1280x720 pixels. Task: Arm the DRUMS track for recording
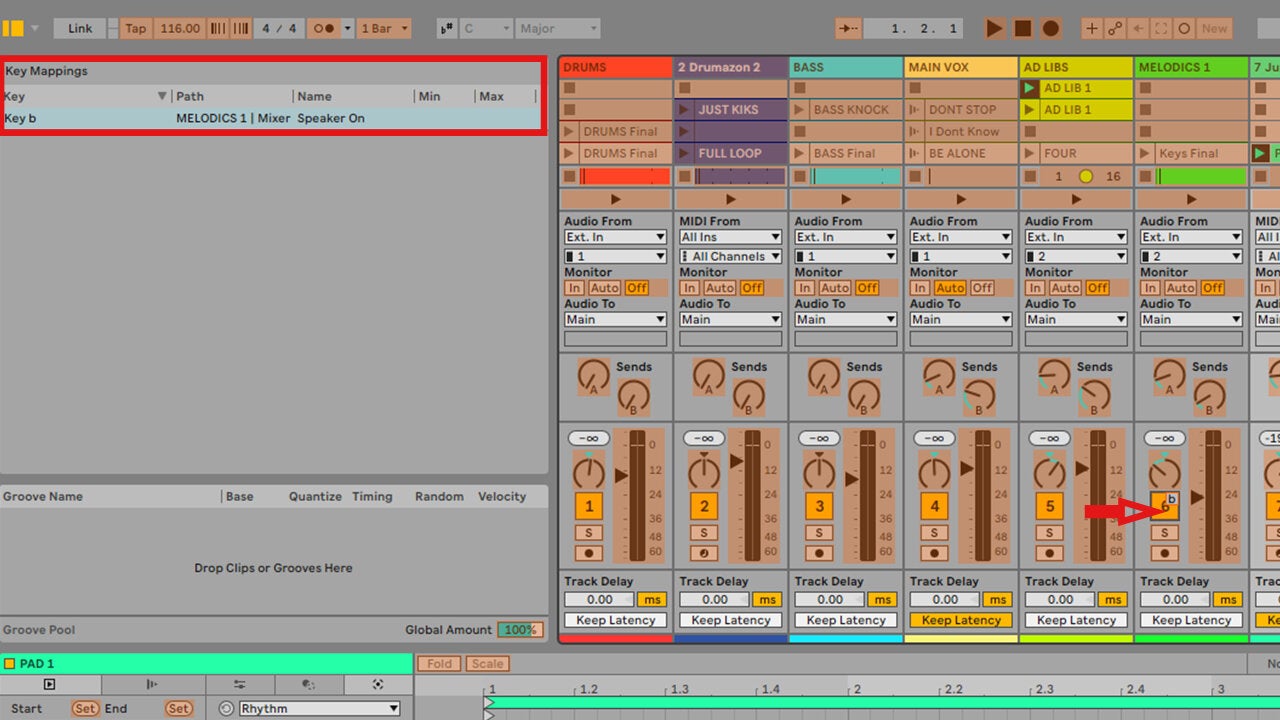[x=589, y=553]
